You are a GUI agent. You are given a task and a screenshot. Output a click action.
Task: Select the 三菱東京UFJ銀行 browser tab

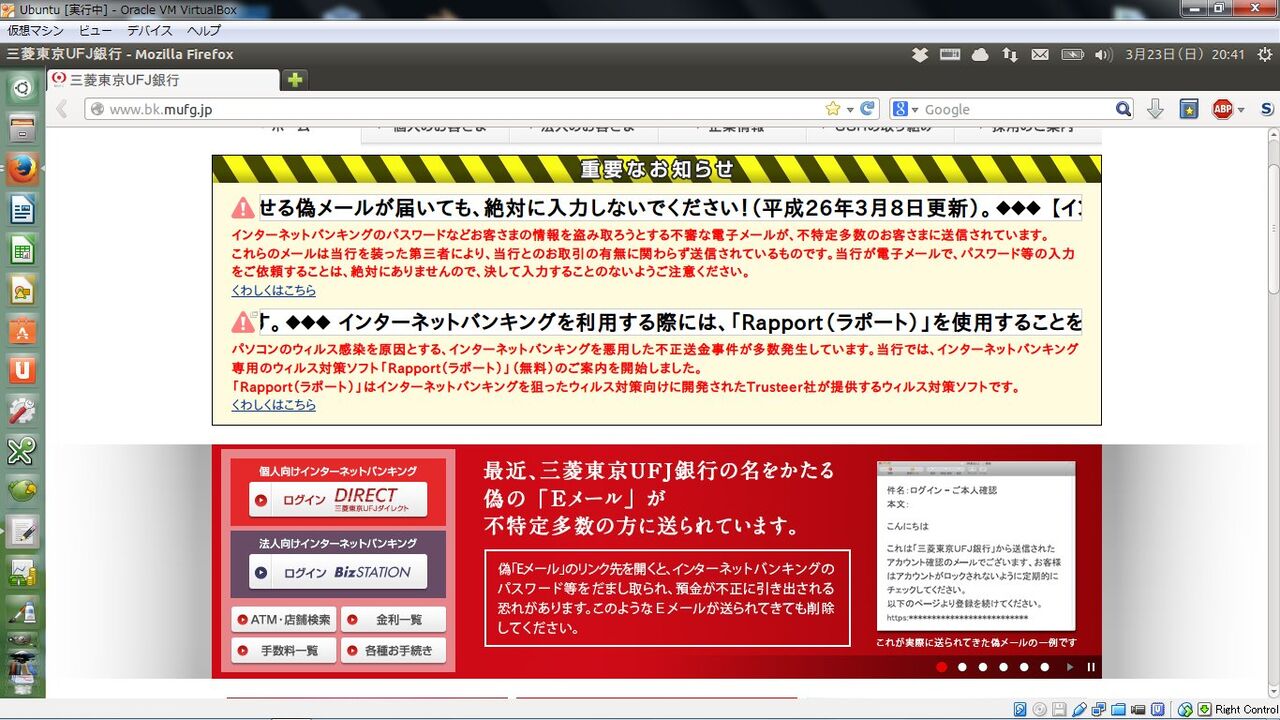pos(164,80)
